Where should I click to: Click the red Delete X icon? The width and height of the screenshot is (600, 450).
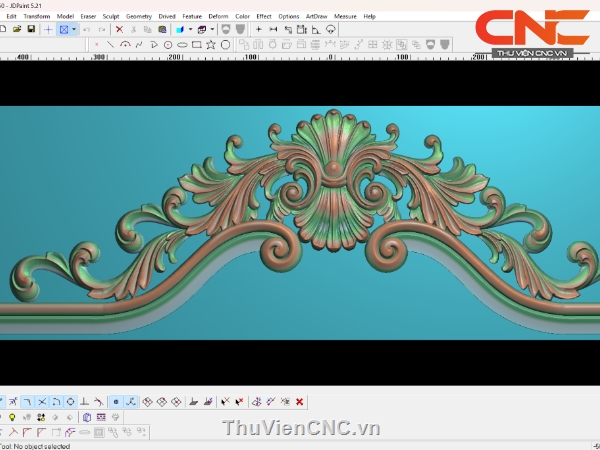pyautogui.click(x=120, y=30)
